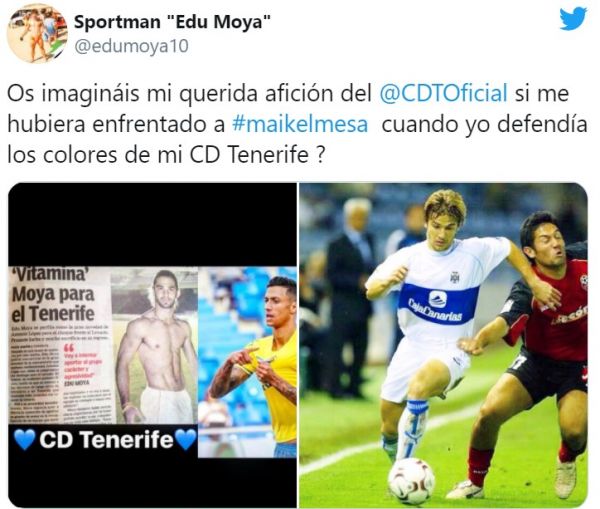The width and height of the screenshot is (600, 509).
Task: Click the soccer ball in the photo
Action: pos(411,481)
